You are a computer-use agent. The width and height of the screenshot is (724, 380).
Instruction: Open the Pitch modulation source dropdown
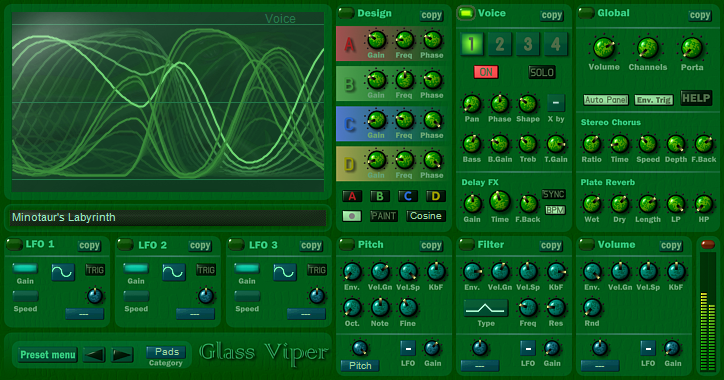click(x=360, y=366)
